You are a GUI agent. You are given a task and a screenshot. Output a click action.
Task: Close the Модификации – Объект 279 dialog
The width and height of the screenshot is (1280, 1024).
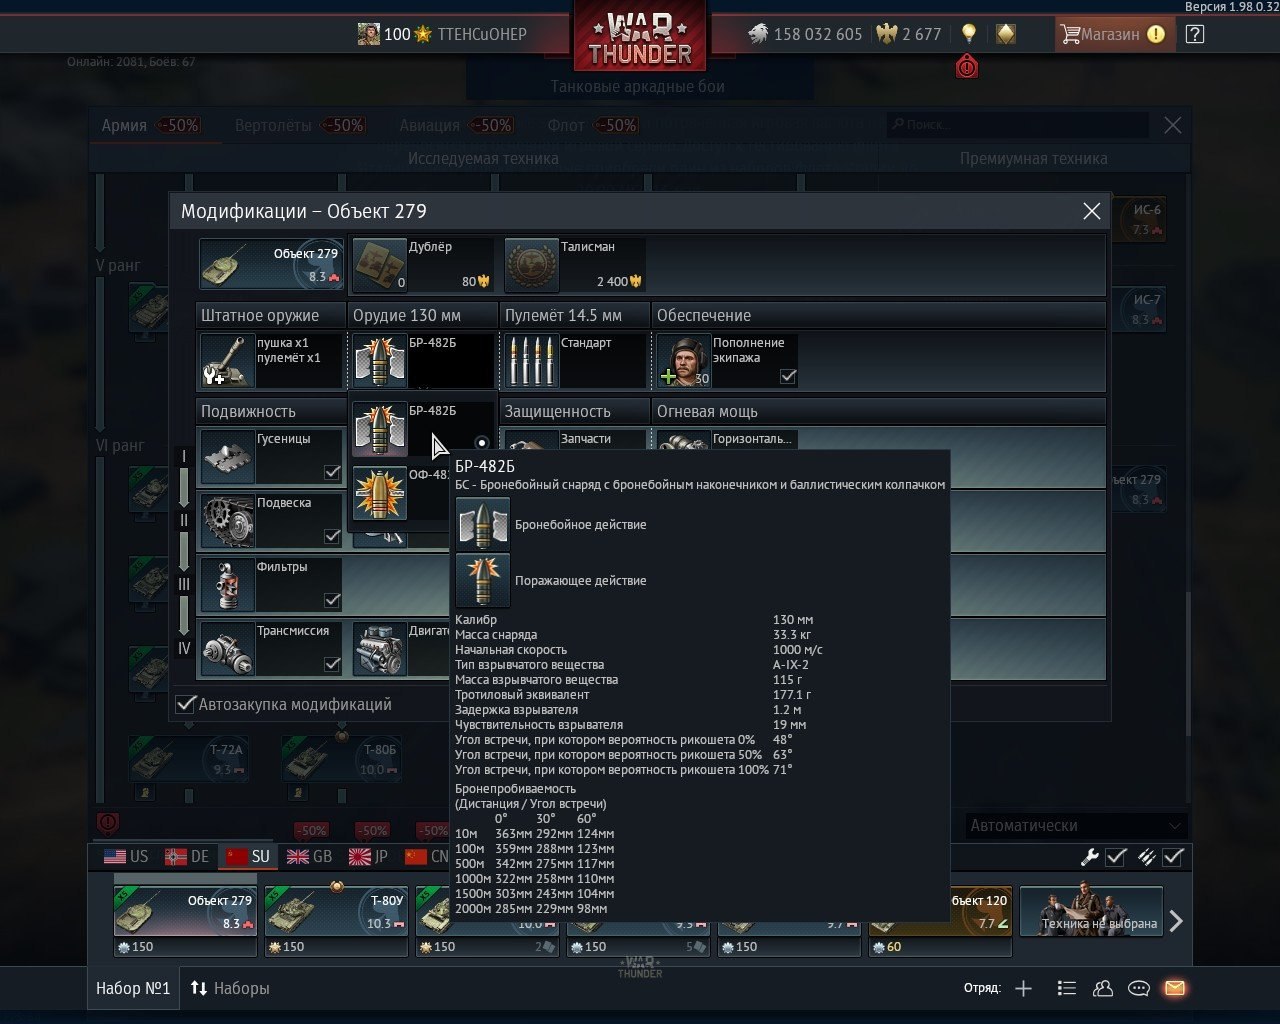click(x=1092, y=211)
